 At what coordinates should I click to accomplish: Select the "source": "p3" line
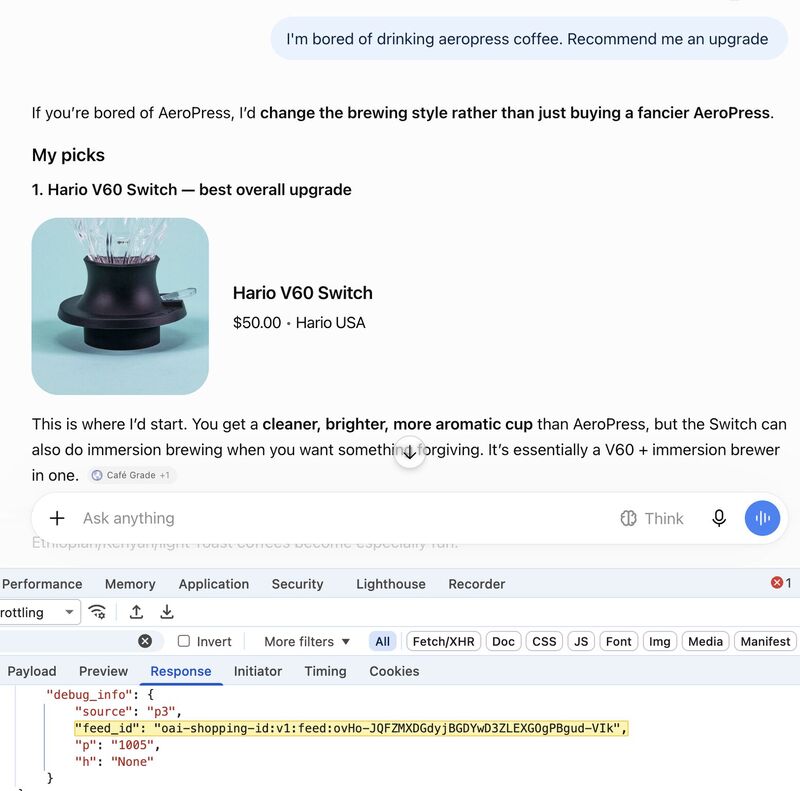point(128,711)
